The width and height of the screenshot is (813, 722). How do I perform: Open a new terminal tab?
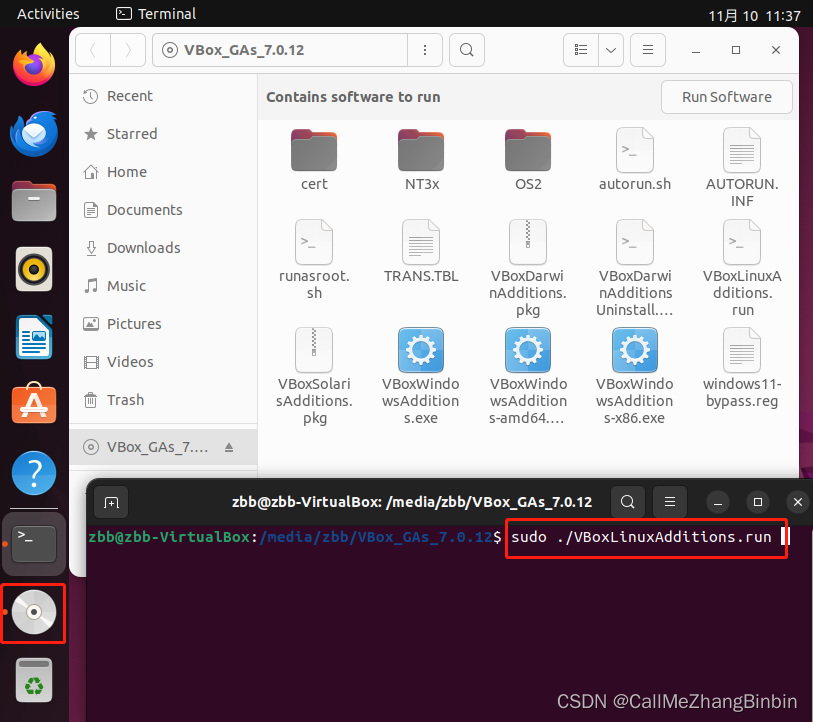click(111, 502)
